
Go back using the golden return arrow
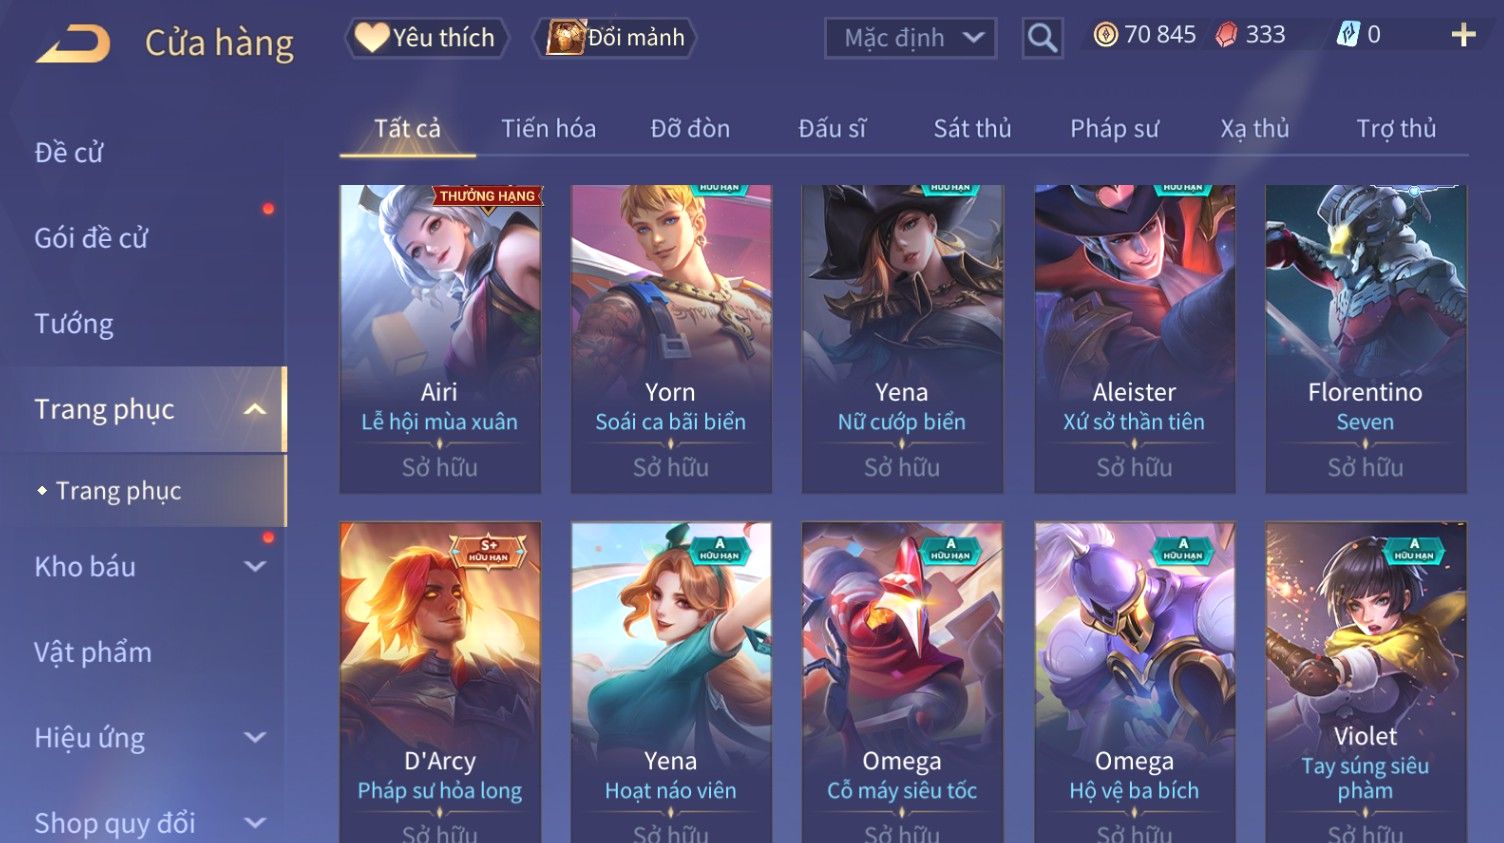(x=73, y=44)
